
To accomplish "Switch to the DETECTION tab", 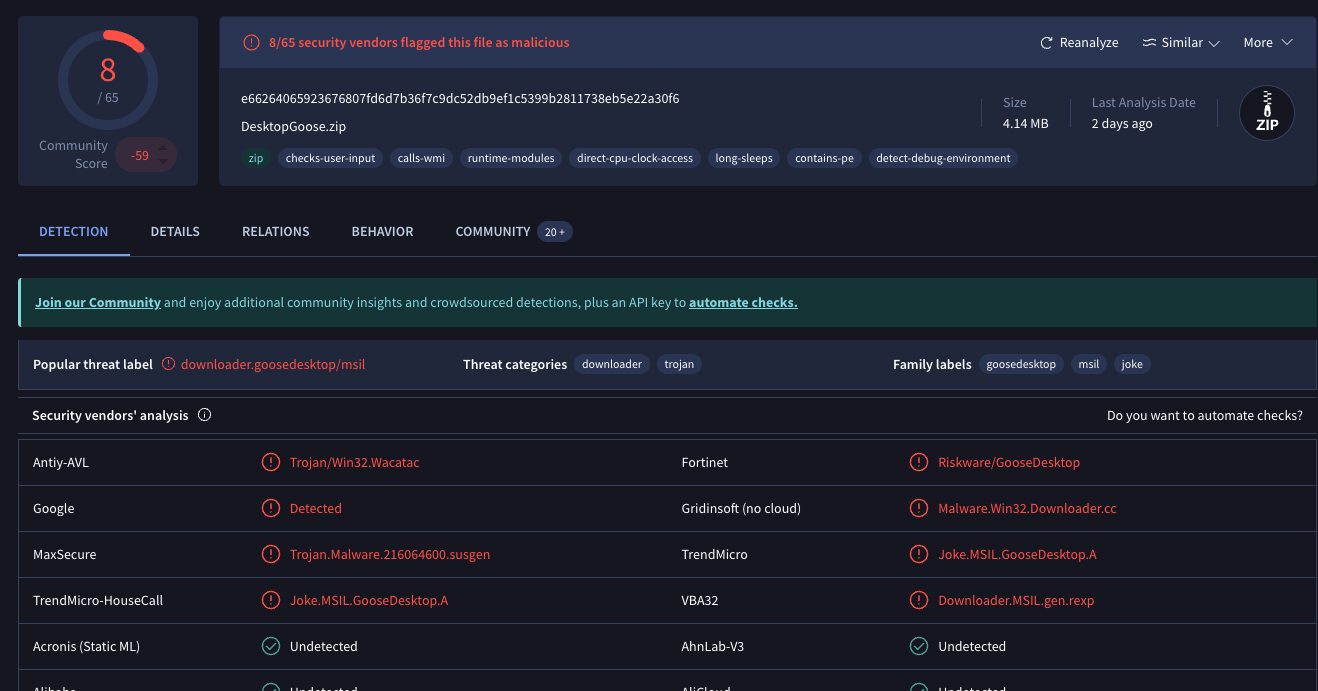I will 73,231.
